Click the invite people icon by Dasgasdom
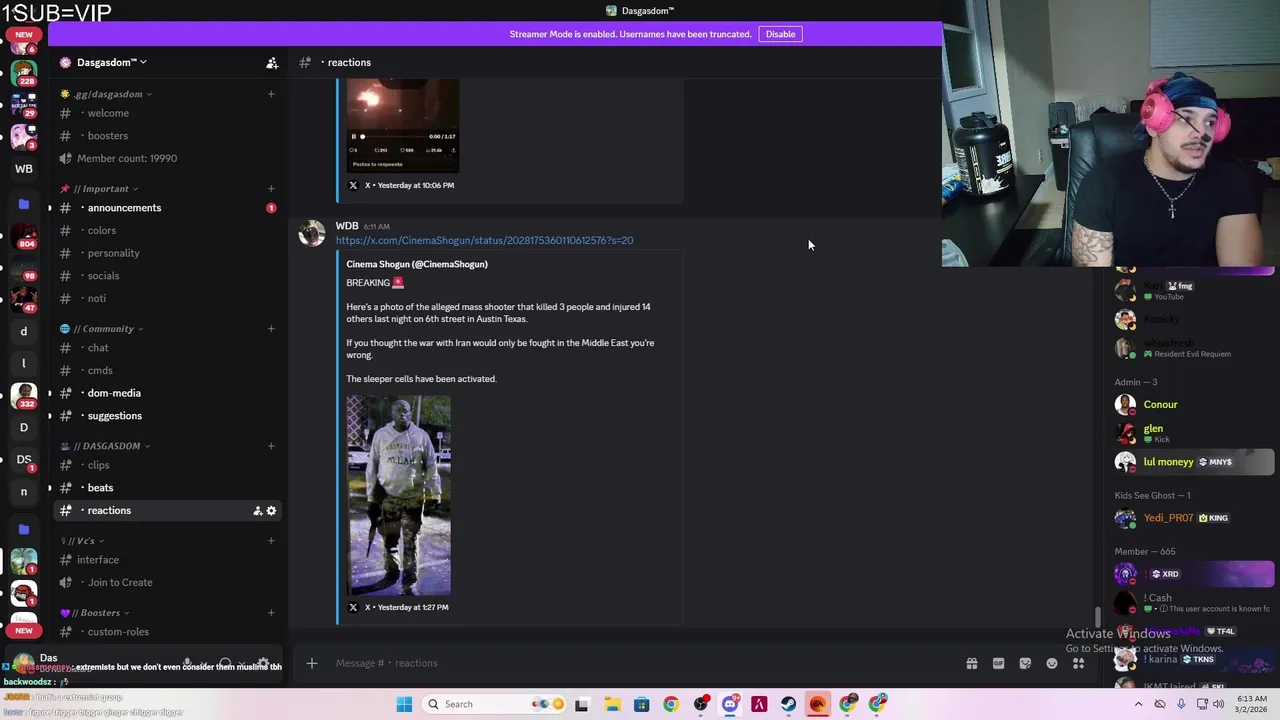The image size is (1280, 720). (x=272, y=62)
